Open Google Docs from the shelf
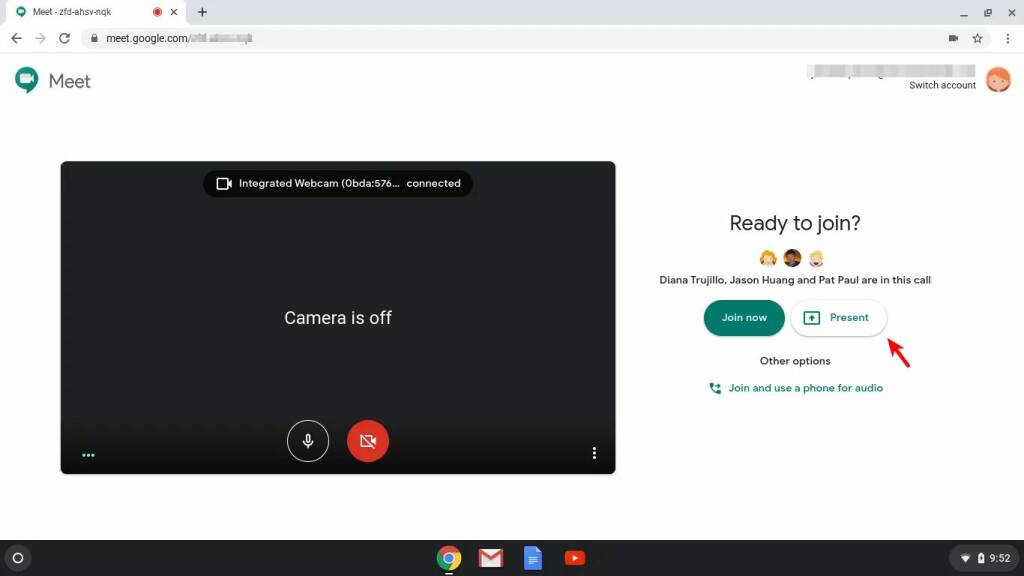Image resolution: width=1024 pixels, height=576 pixels. [x=532, y=558]
